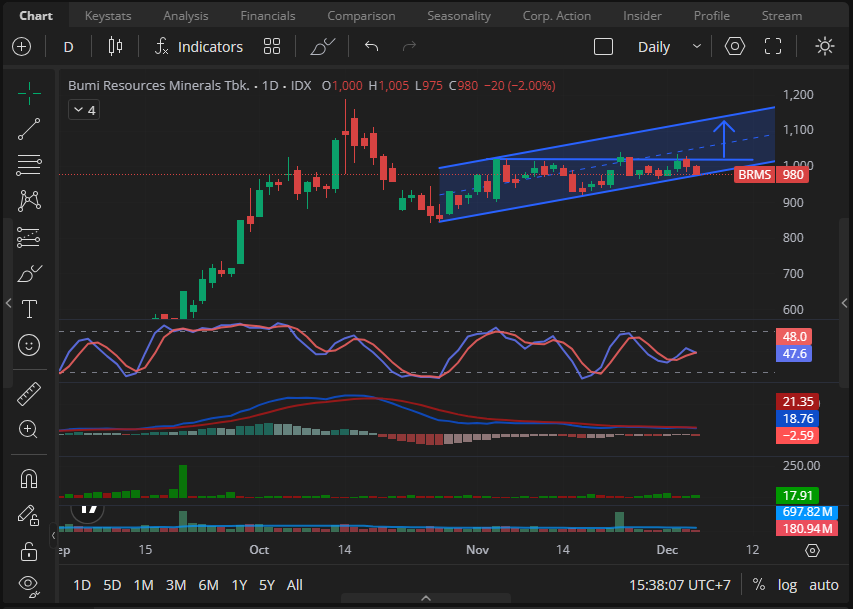Select the crosshair cursor tool
The height and width of the screenshot is (609, 853).
coord(29,94)
